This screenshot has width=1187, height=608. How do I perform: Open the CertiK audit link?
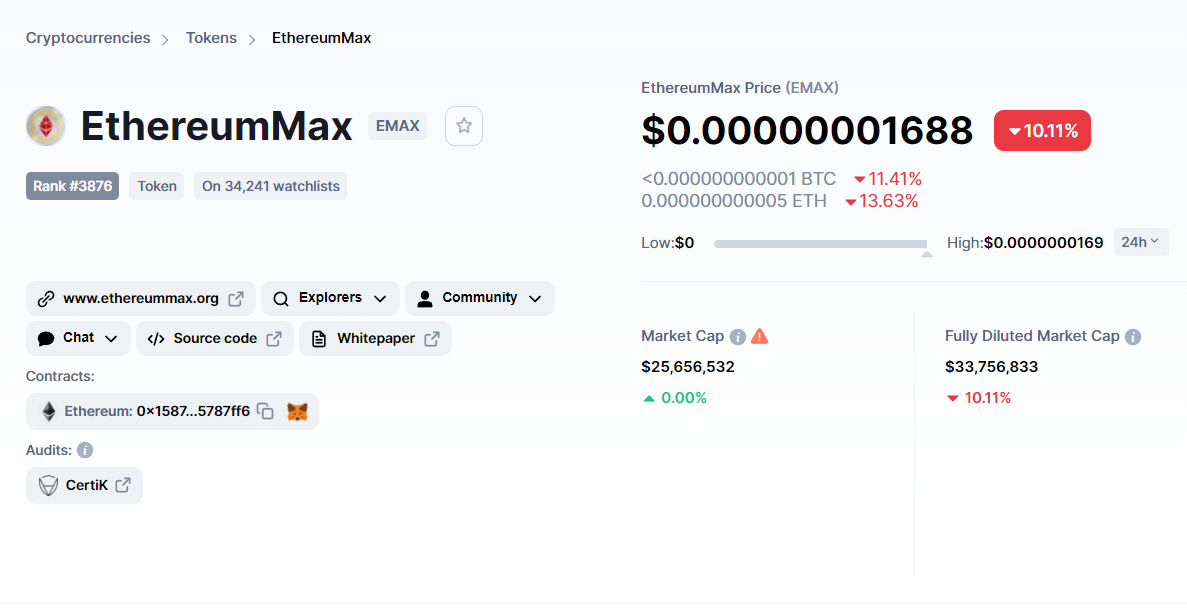(84, 485)
